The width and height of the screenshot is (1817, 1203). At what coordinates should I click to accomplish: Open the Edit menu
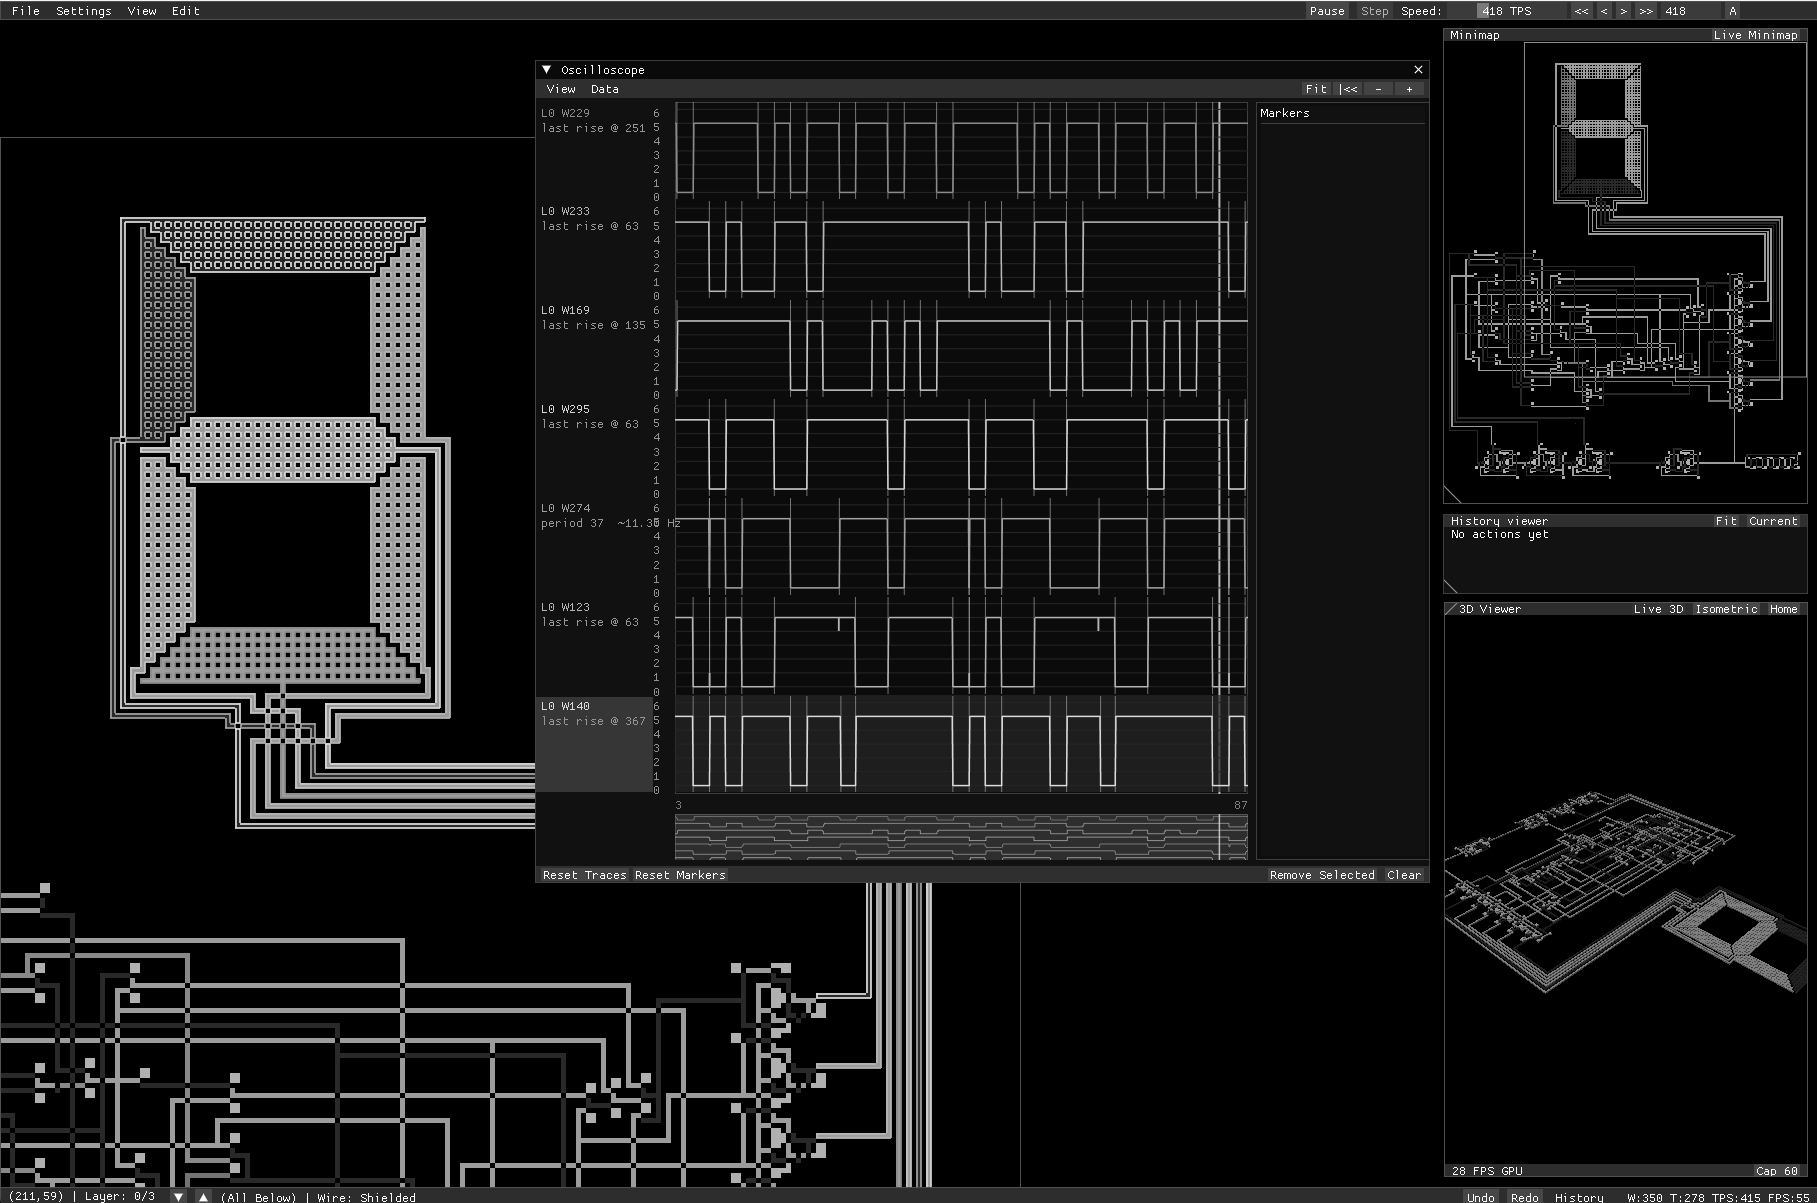coord(186,11)
